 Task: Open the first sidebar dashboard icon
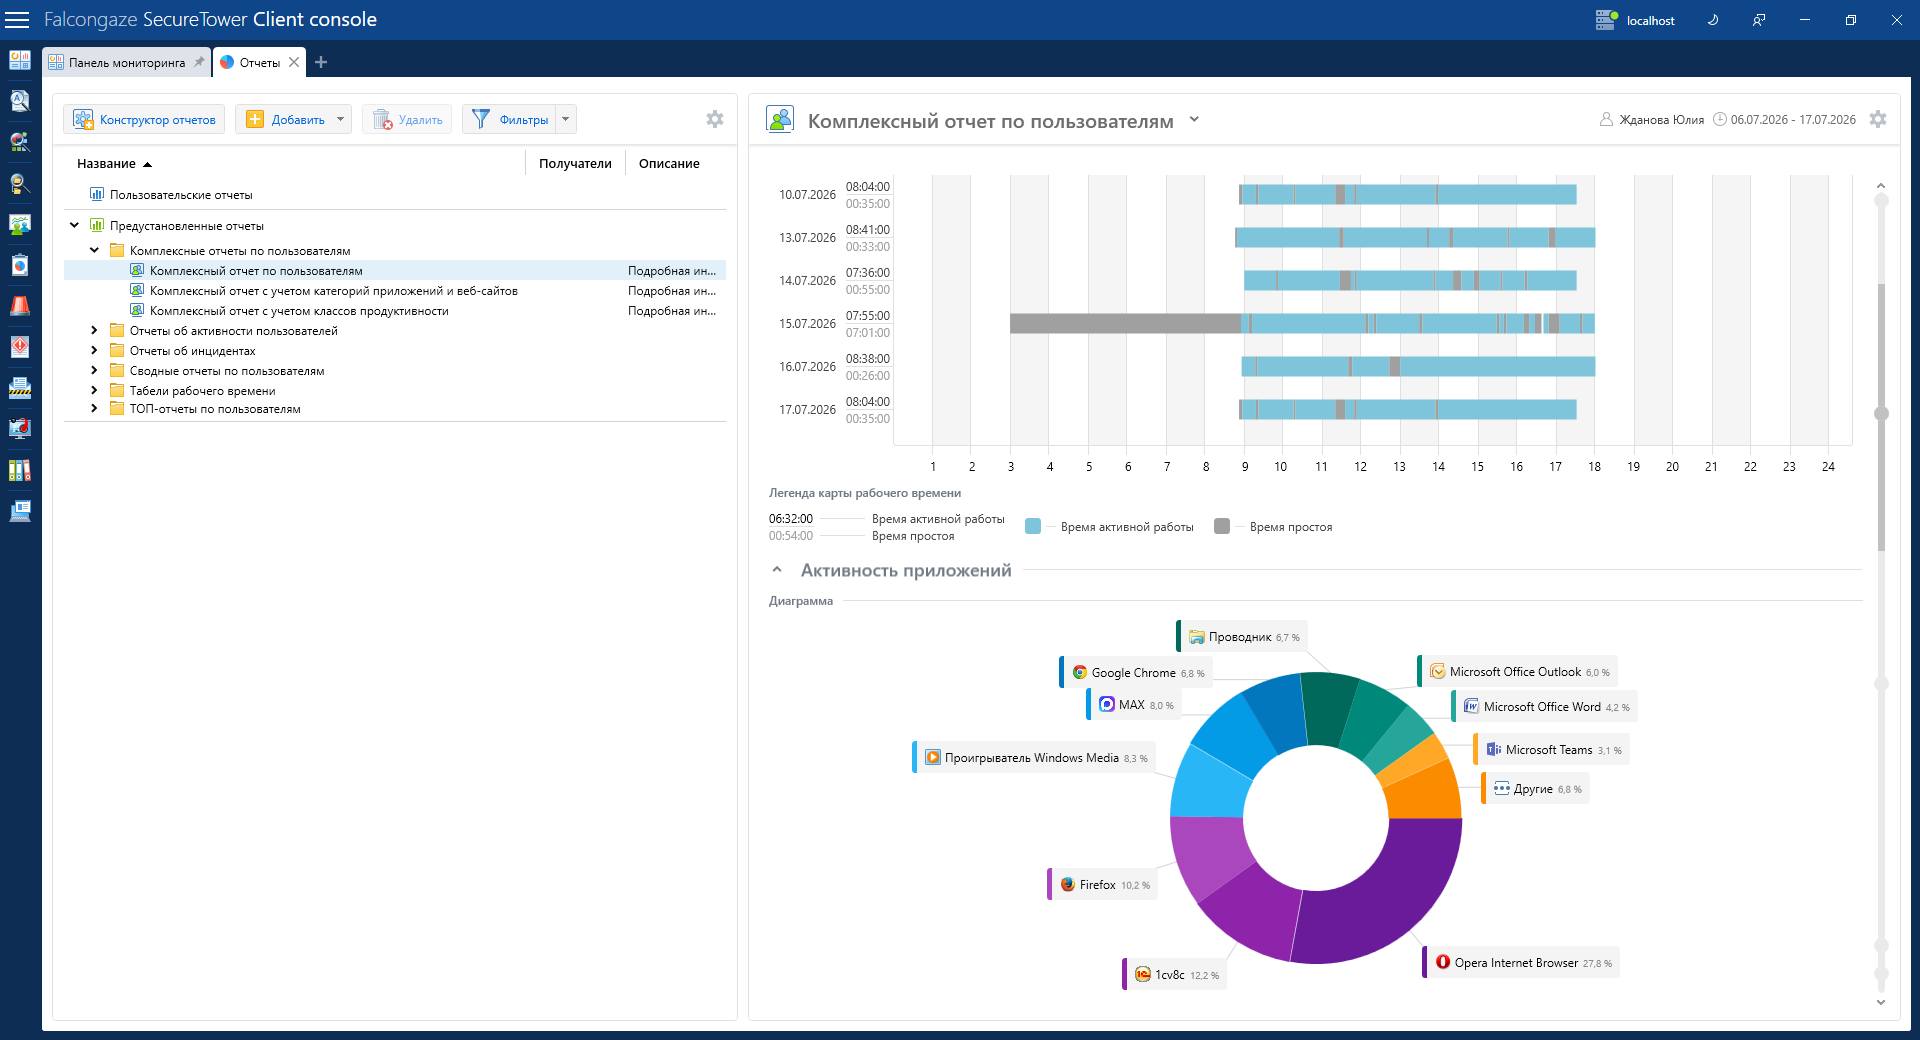[20, 61]
